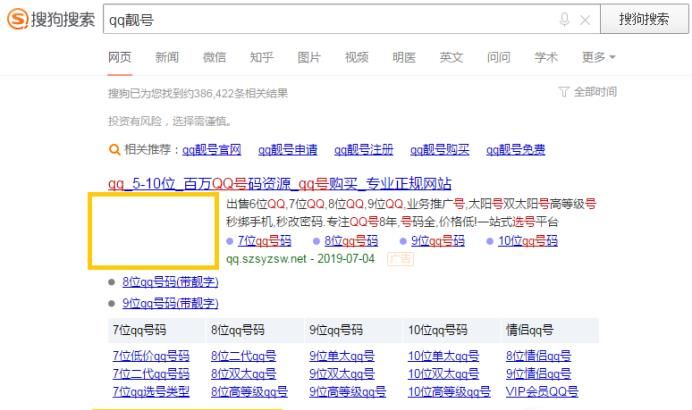Image resolution: width=692 pixels, height=410 pixels.
Task: Open link 8位高等级qq号
Action: click(x=249, y=392)
